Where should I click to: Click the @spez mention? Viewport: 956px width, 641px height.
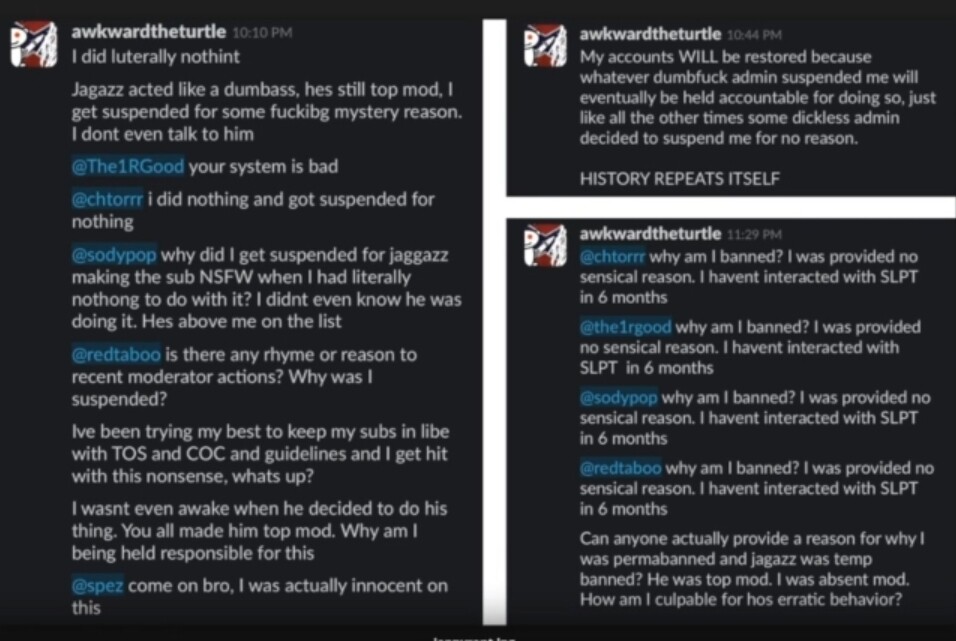(x=97, y=587)
